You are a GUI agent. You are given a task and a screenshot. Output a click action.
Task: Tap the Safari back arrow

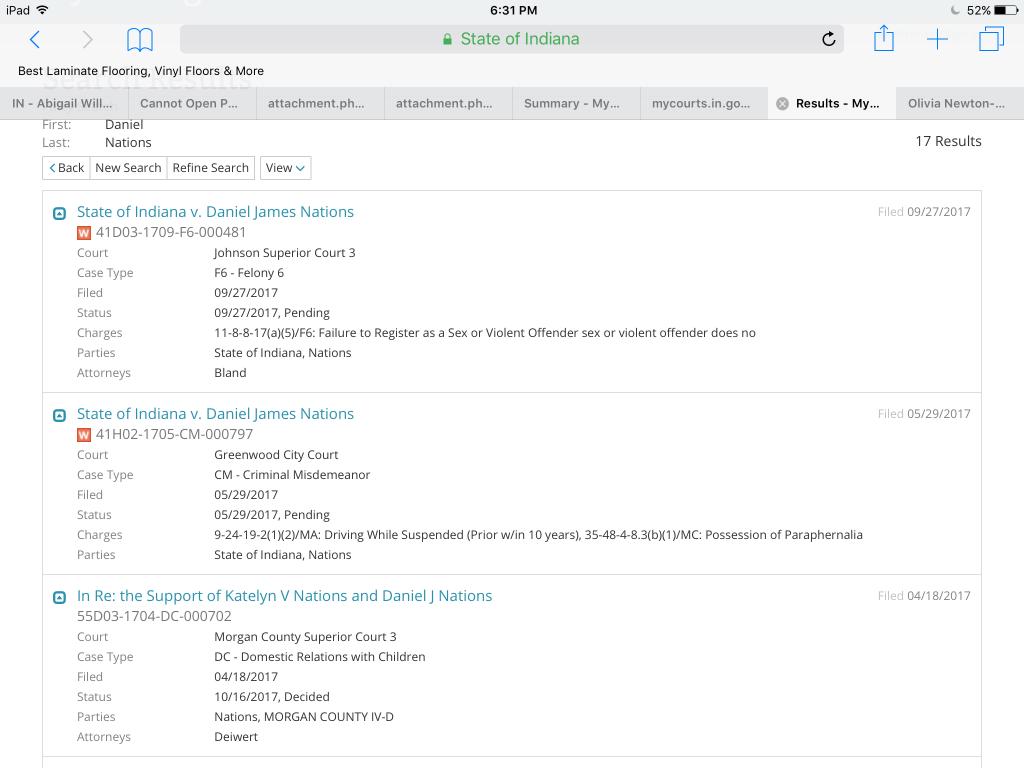(x=35, y=39)
